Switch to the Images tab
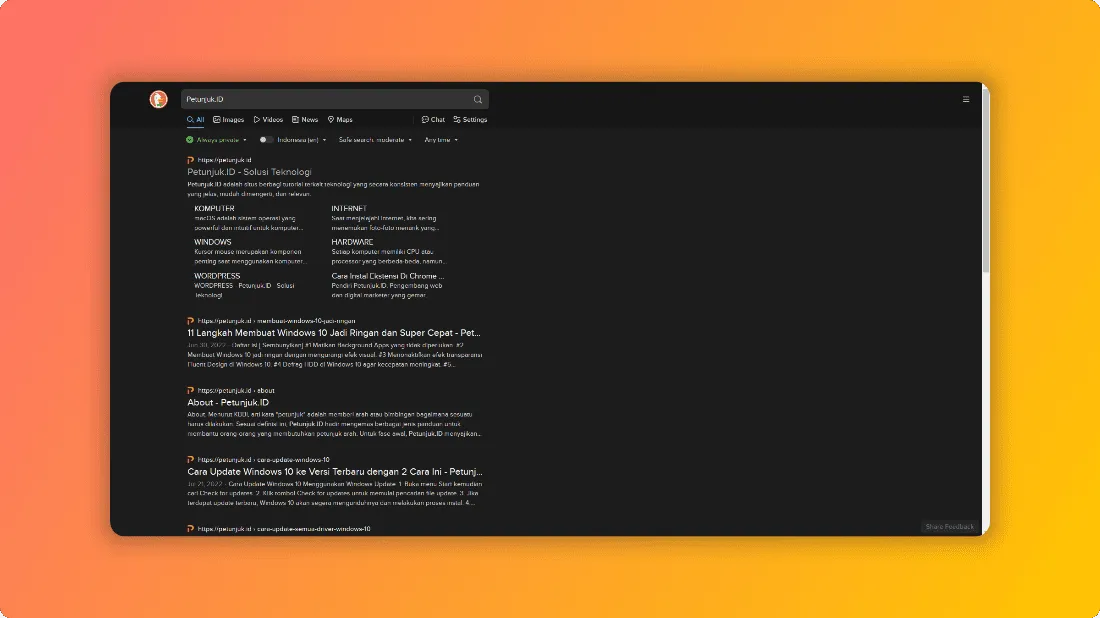This screenshot has height=618, width=1100. (x=229, y=120)
